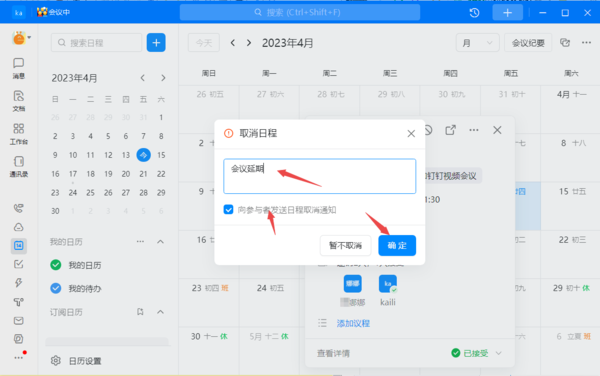This screenshot has width=600, height=376.
Task: Click the blue add schedule plus button
Action: [x=156, y=42]
